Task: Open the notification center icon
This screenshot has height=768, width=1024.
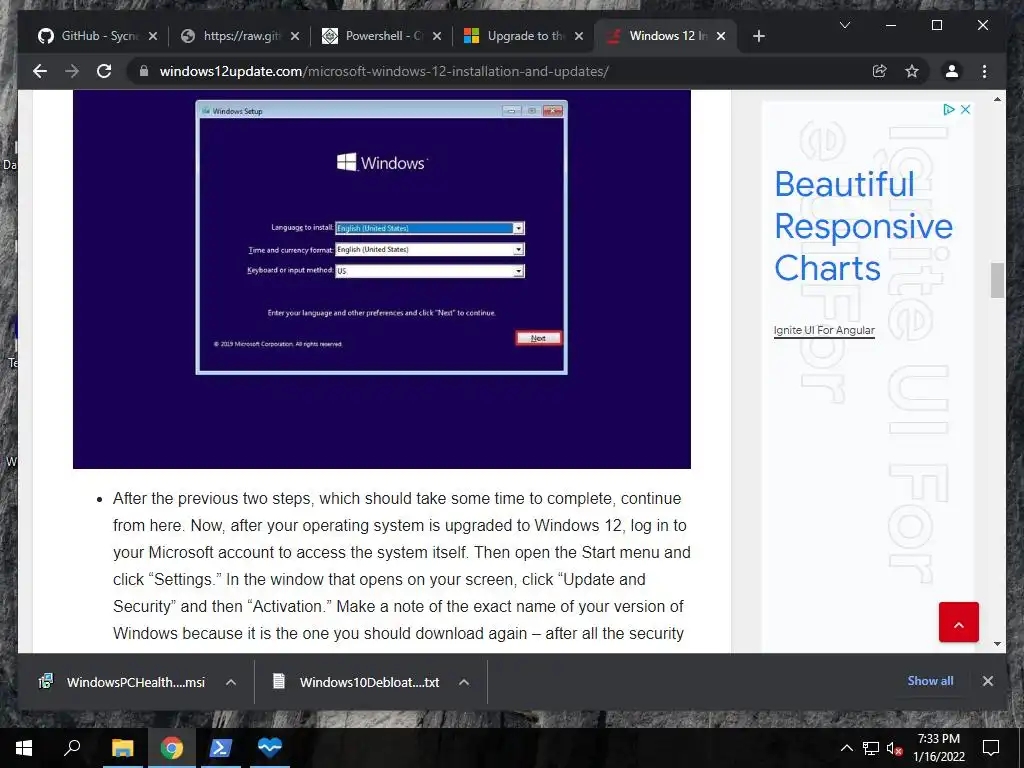Action: pyautogui.click(x=991, y=748)
